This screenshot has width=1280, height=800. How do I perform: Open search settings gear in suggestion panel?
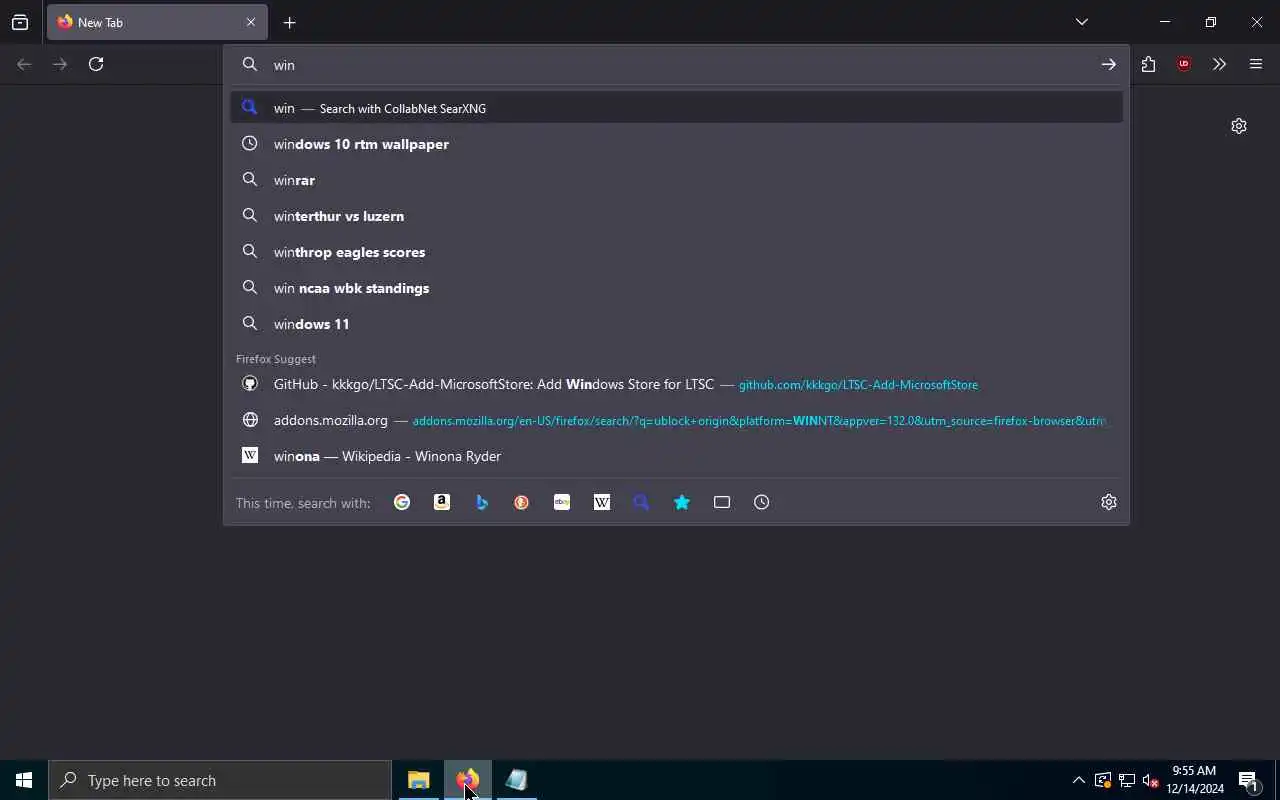pyautogui.click(x=1109, y=502)
